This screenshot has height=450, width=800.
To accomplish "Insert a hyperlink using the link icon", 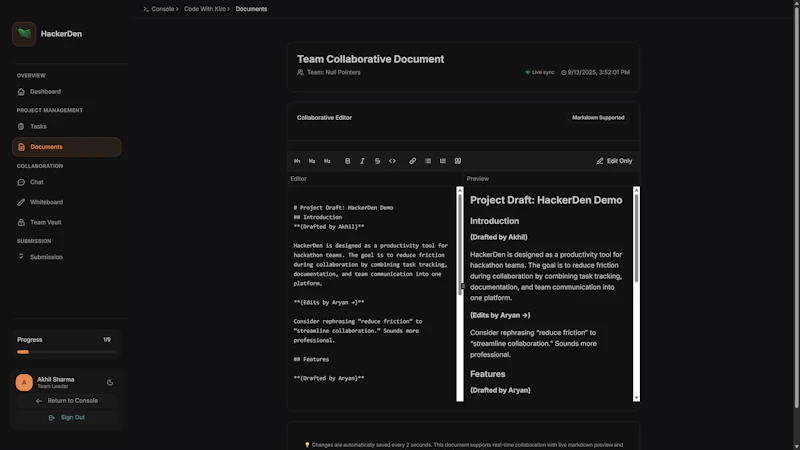I will click(x=412, y=161).
